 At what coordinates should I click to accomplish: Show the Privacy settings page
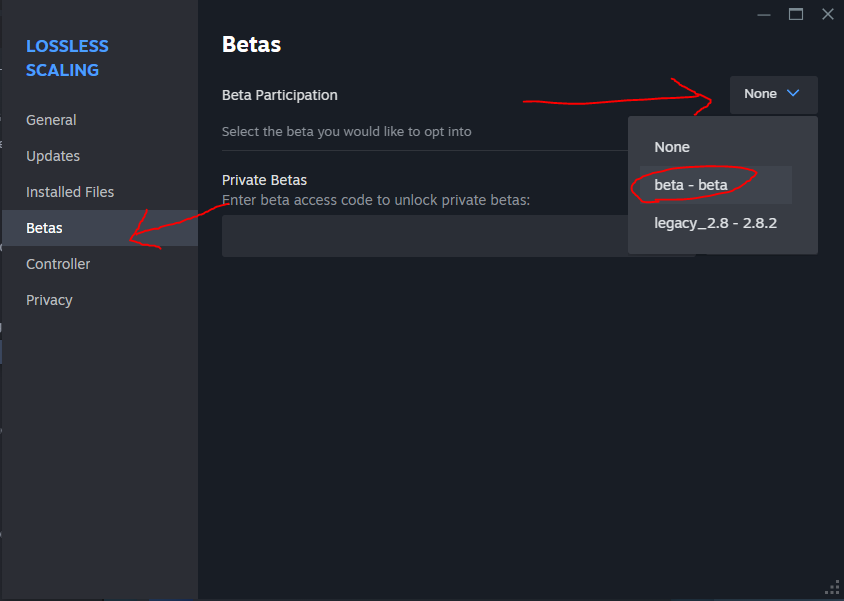(x=49, y=300)
